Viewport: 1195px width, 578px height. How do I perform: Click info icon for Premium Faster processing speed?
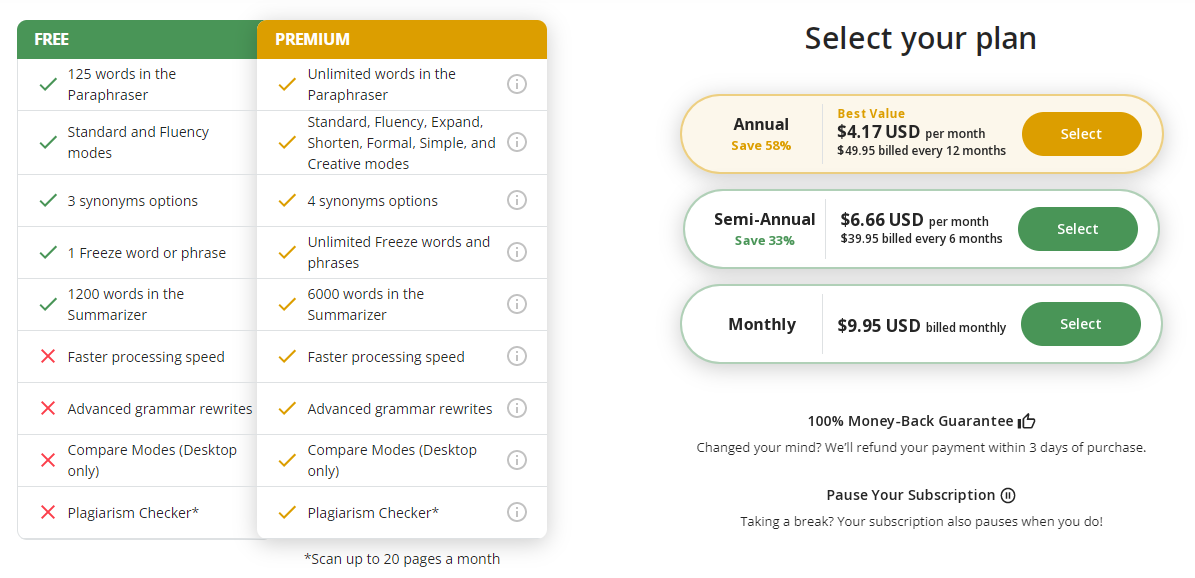point(517,356)
